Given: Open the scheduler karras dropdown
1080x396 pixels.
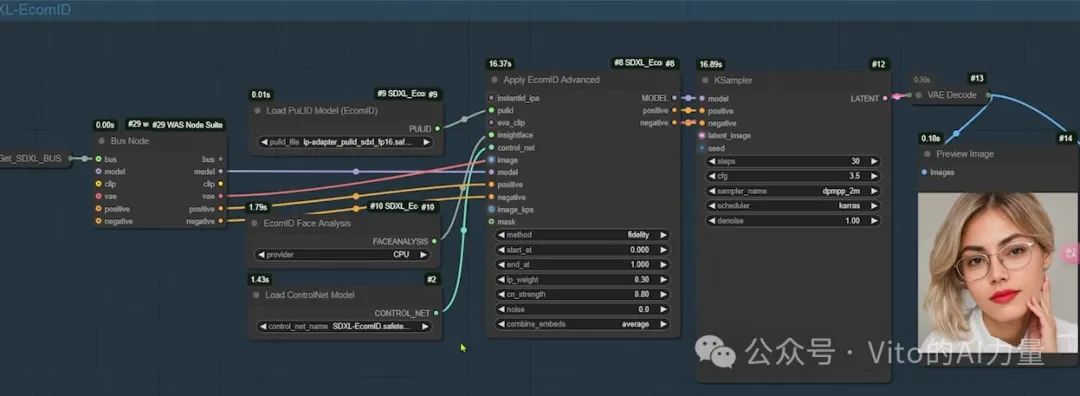Looking at the screenshot, I should [793, 206].
